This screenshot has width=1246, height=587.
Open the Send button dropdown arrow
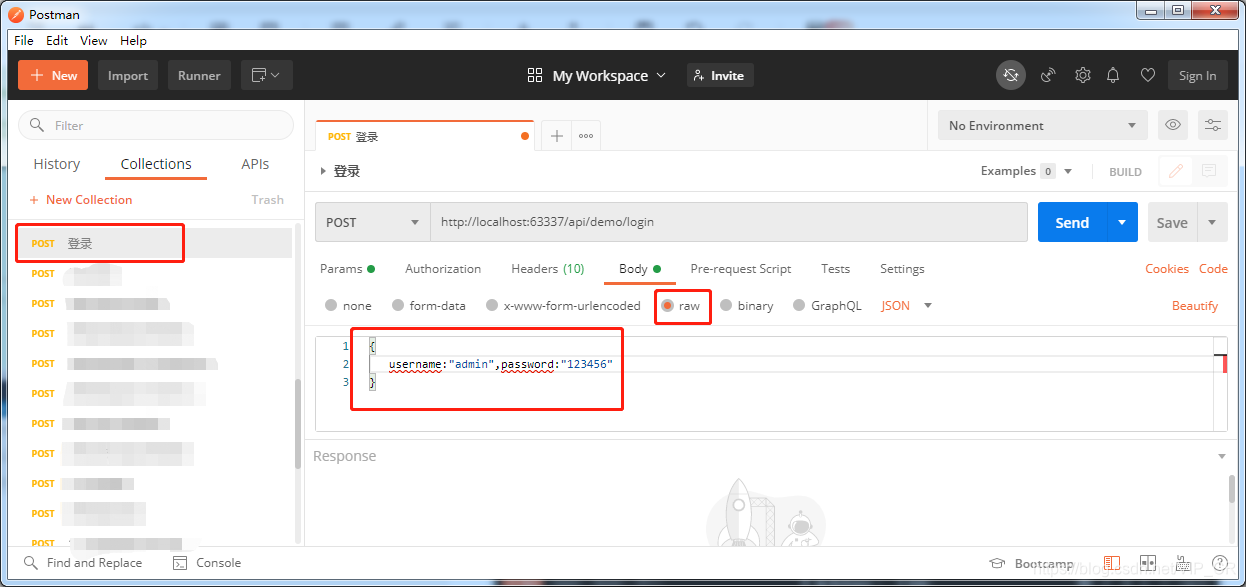pyautogui.click(x=1122, y=222)
